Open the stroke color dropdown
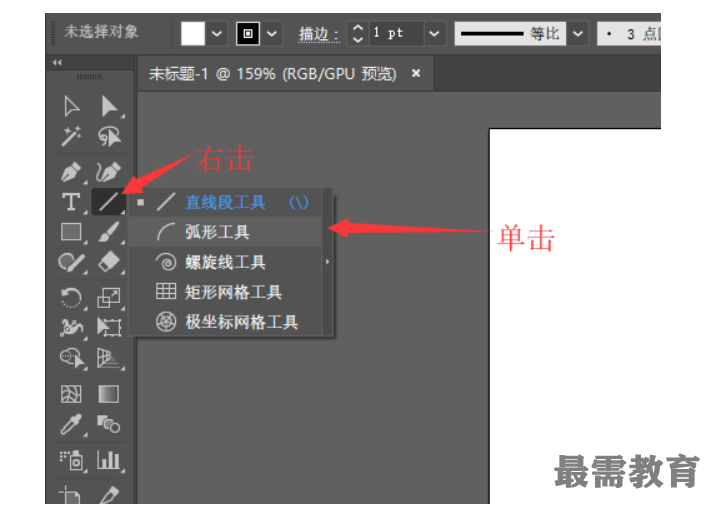Viewport: 706px width, 511px height. coord(272,33)
